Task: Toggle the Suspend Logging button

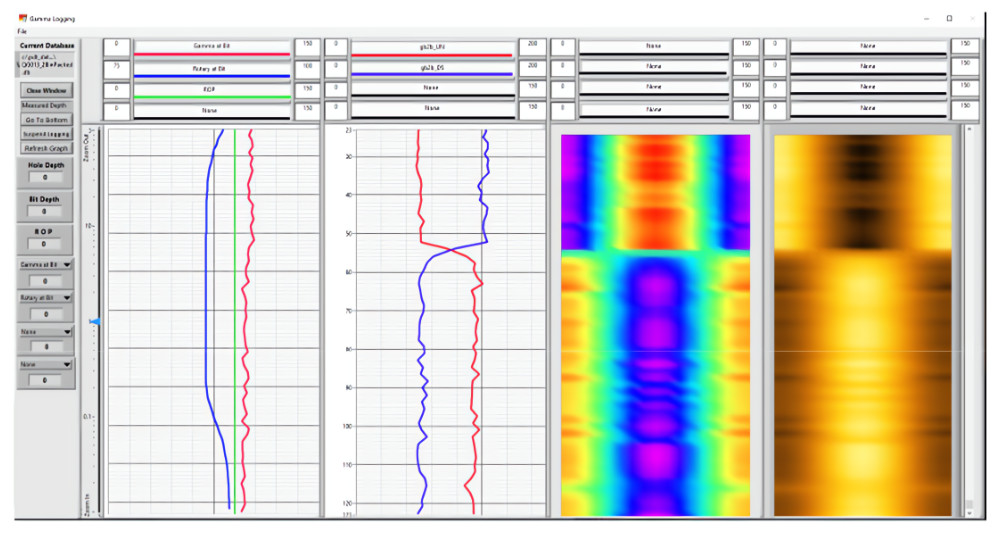Action: pos(46,134)
